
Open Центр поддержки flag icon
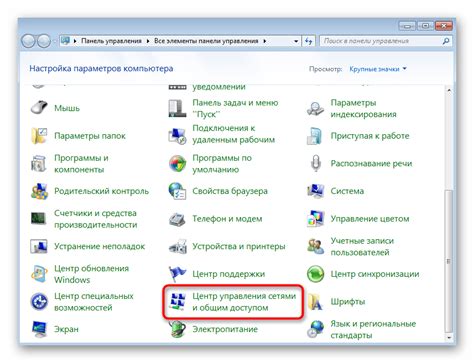pos(177,274)
